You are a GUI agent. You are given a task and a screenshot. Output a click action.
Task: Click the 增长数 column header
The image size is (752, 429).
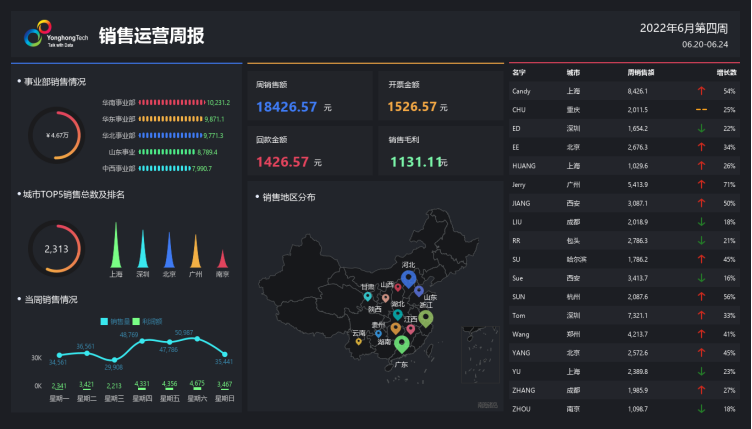[726, 73]
